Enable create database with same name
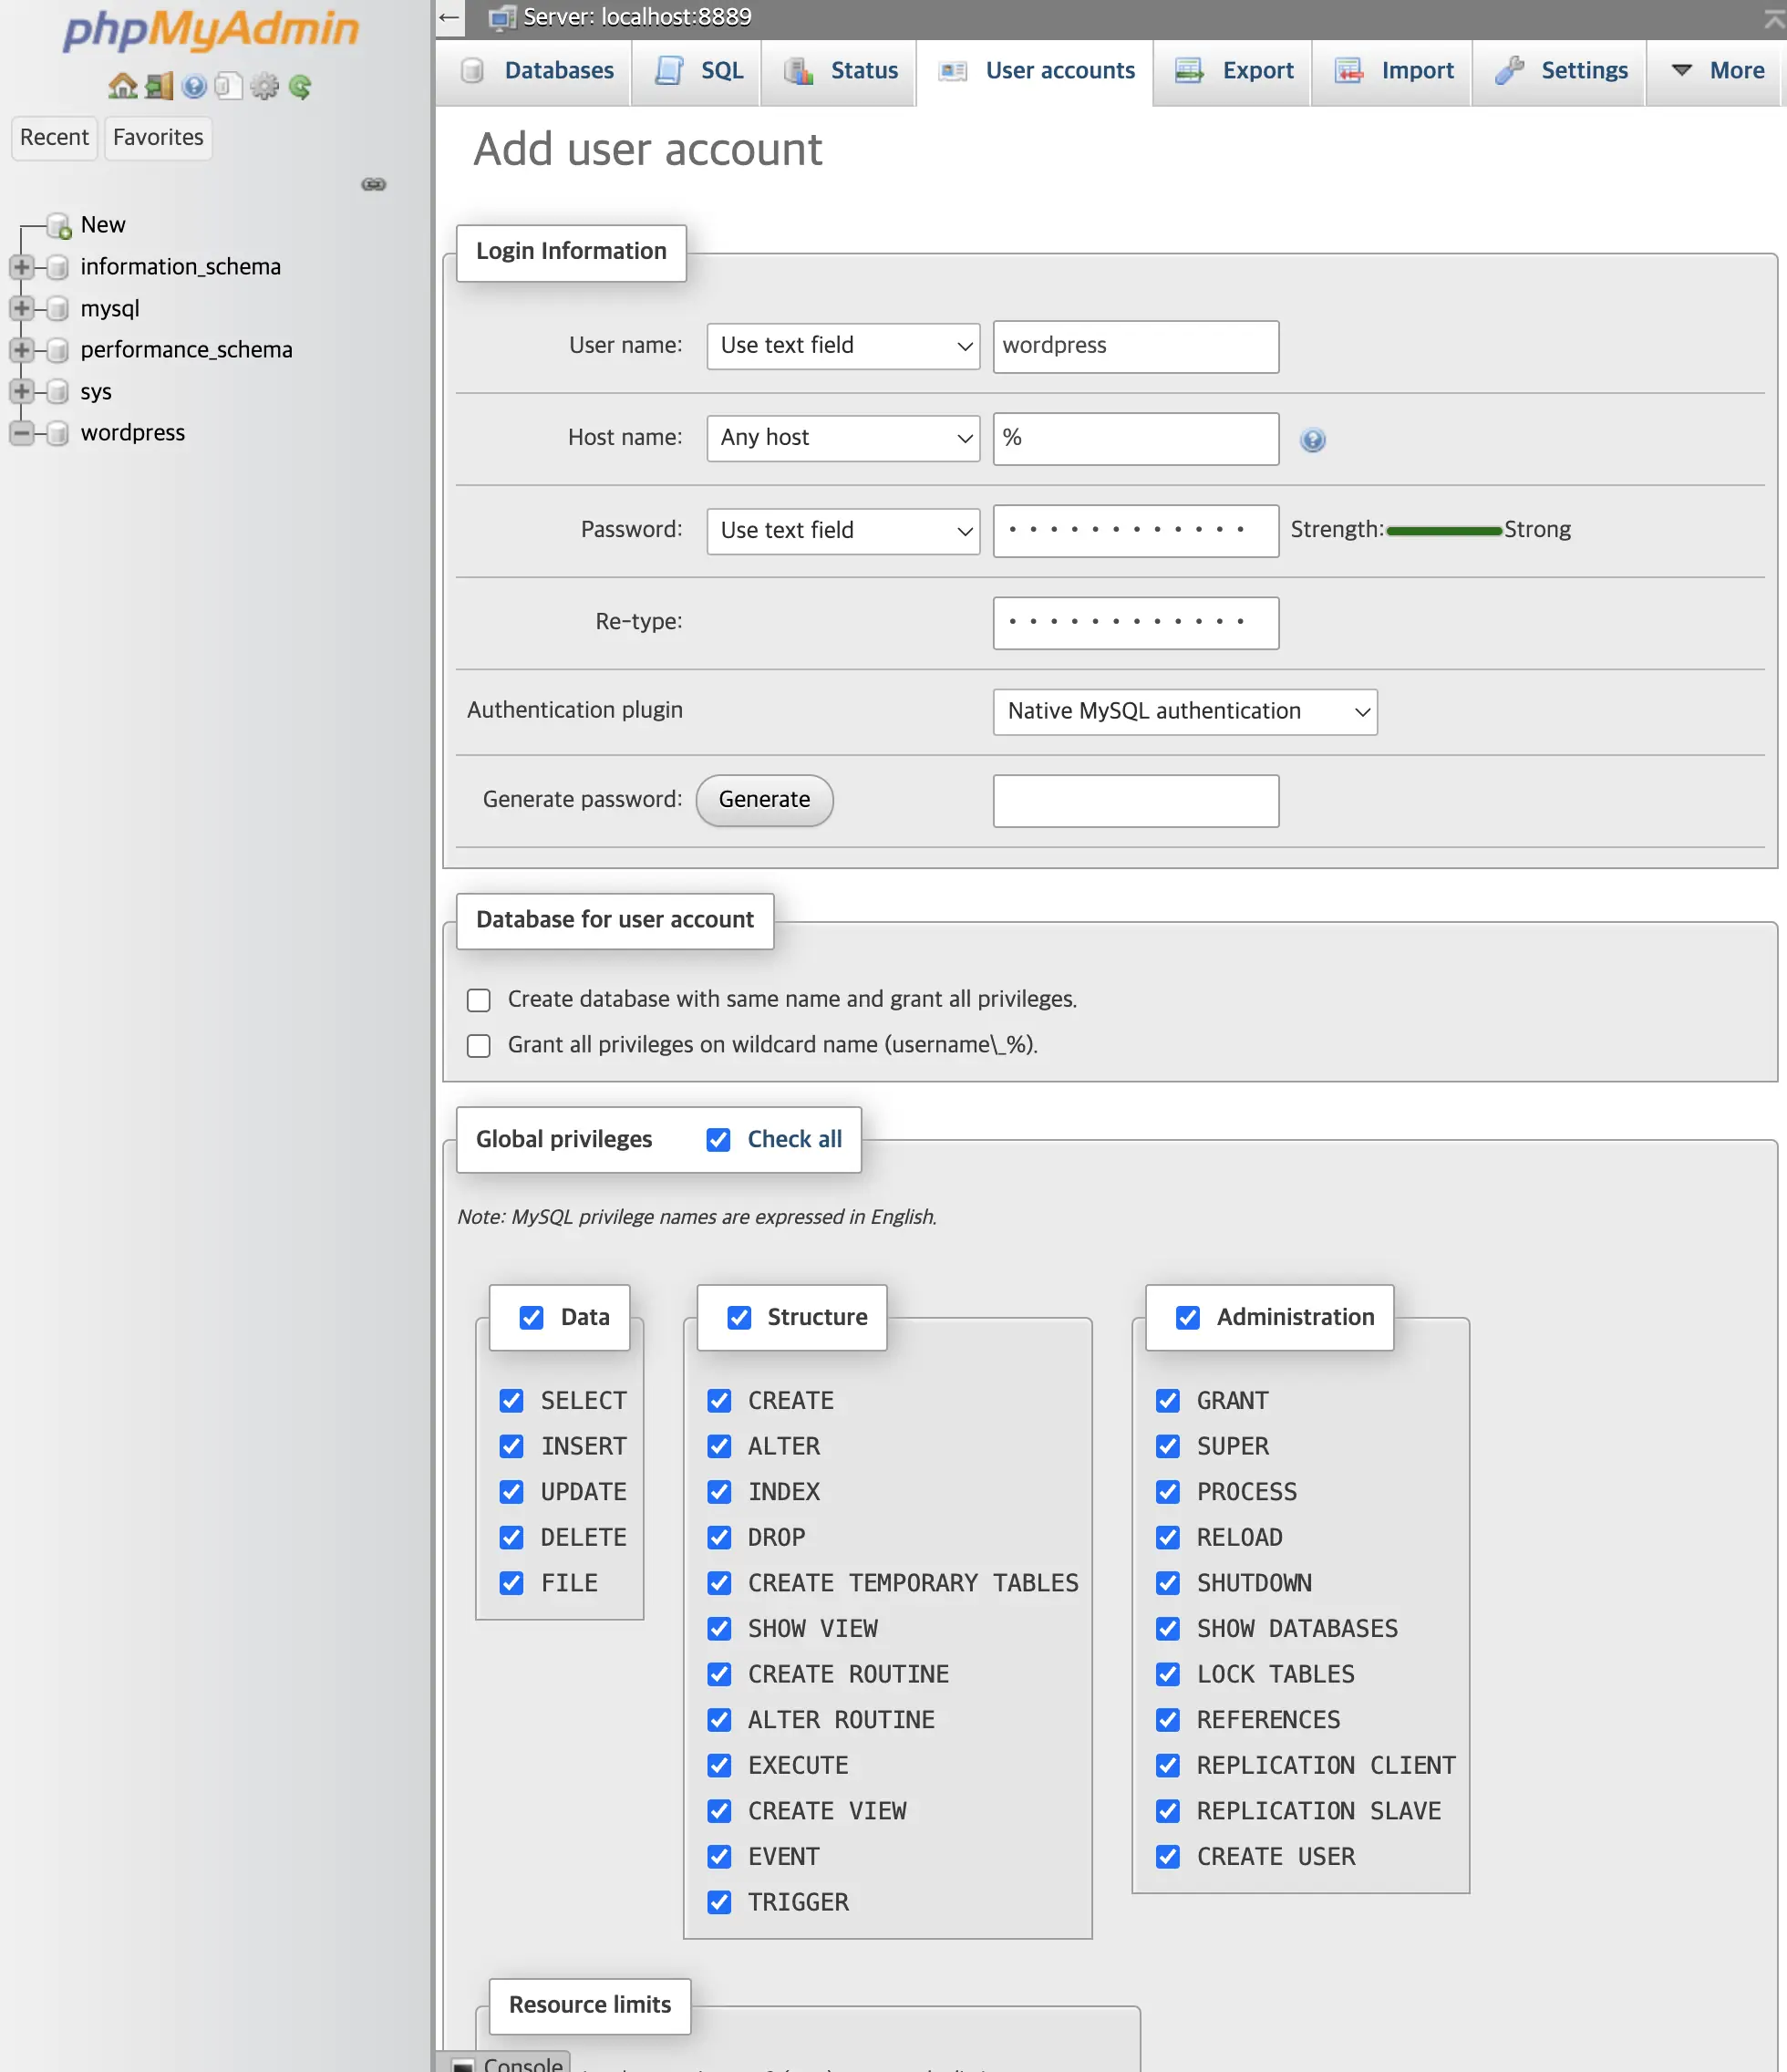Screen dimensions: 1787x2072 coord(479,1000)
